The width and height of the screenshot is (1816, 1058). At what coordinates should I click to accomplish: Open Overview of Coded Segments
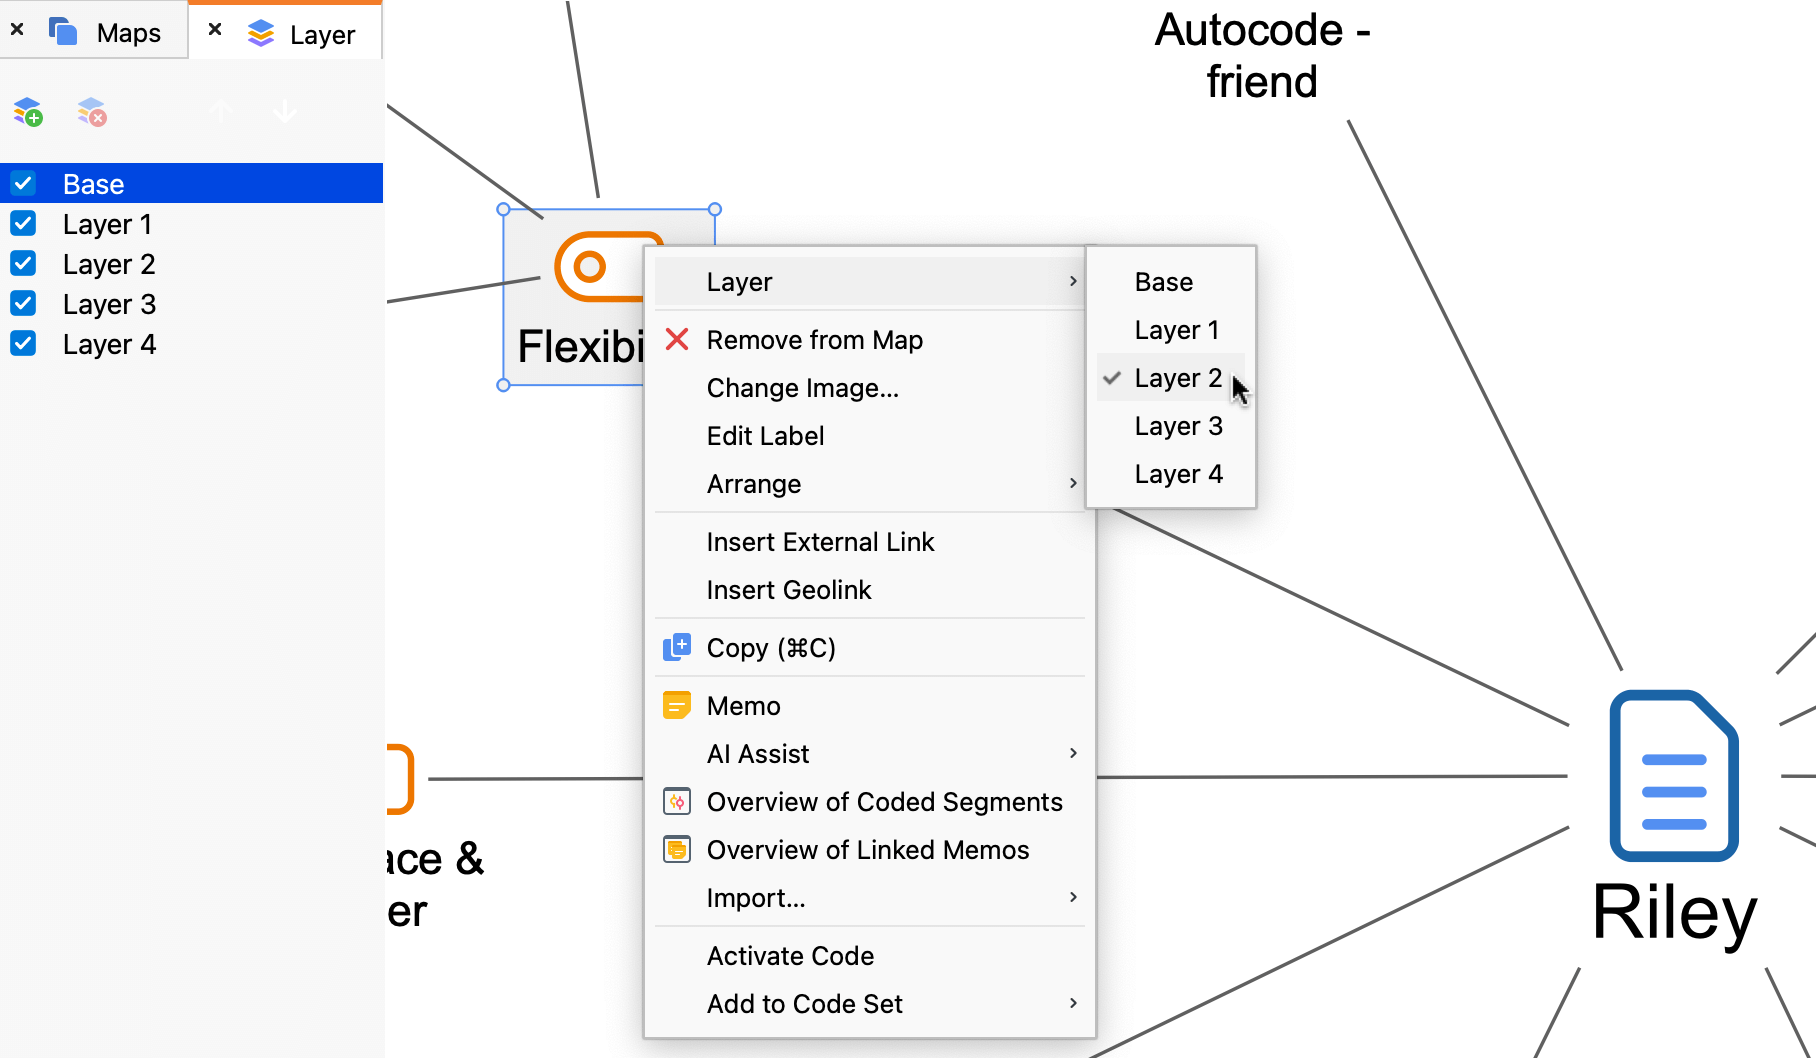[869, 802]
